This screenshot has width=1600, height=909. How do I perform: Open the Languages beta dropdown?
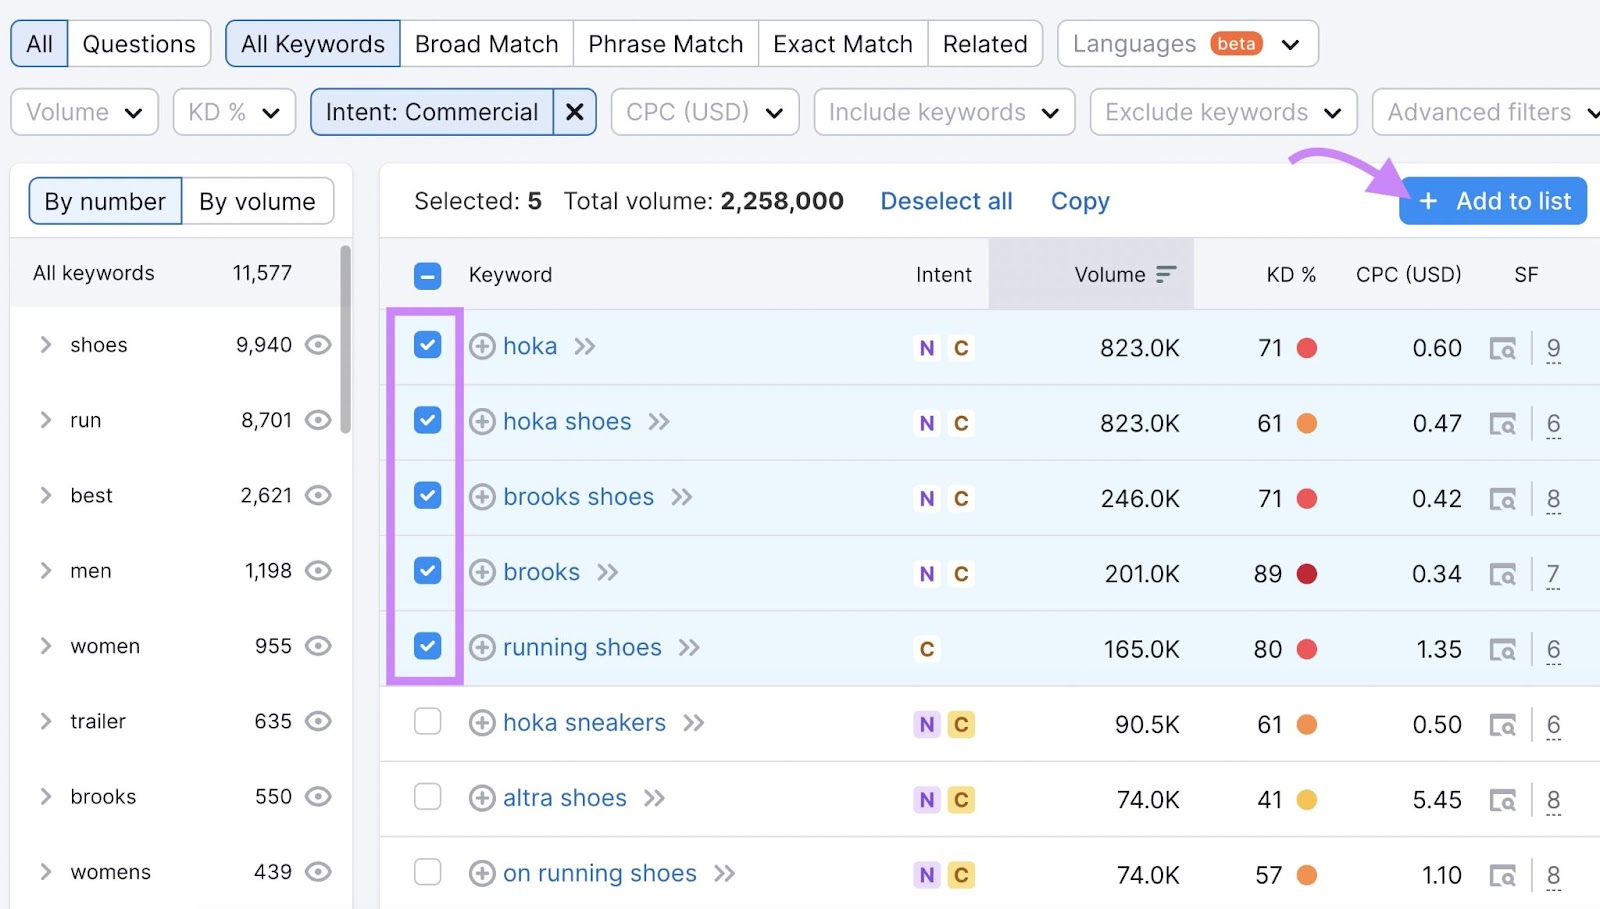(1186, 43)
